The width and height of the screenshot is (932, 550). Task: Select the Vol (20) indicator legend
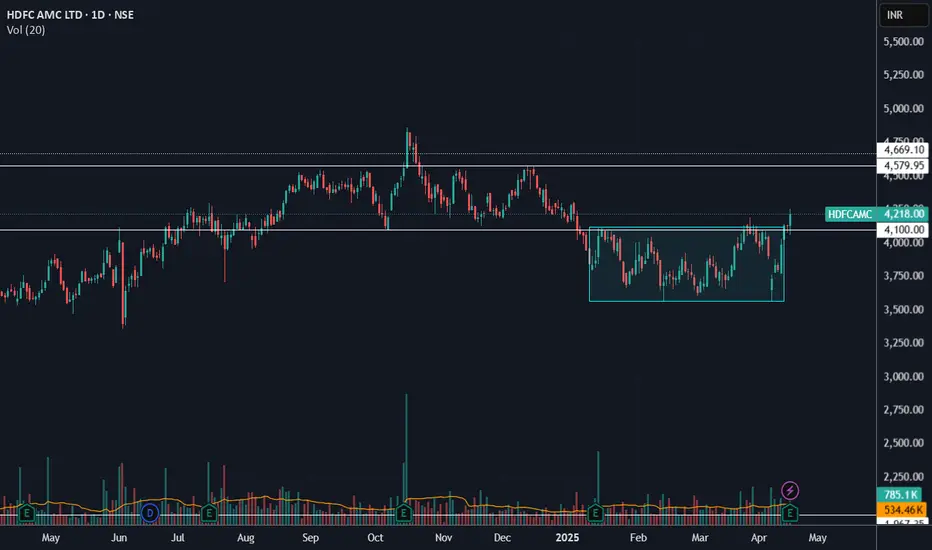[26, 30]
